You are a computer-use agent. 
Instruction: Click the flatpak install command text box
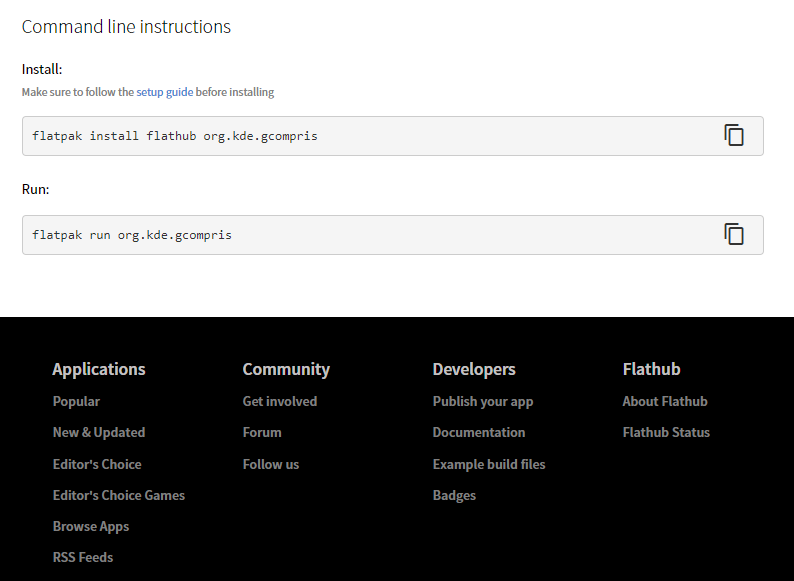tap(392, 136)
